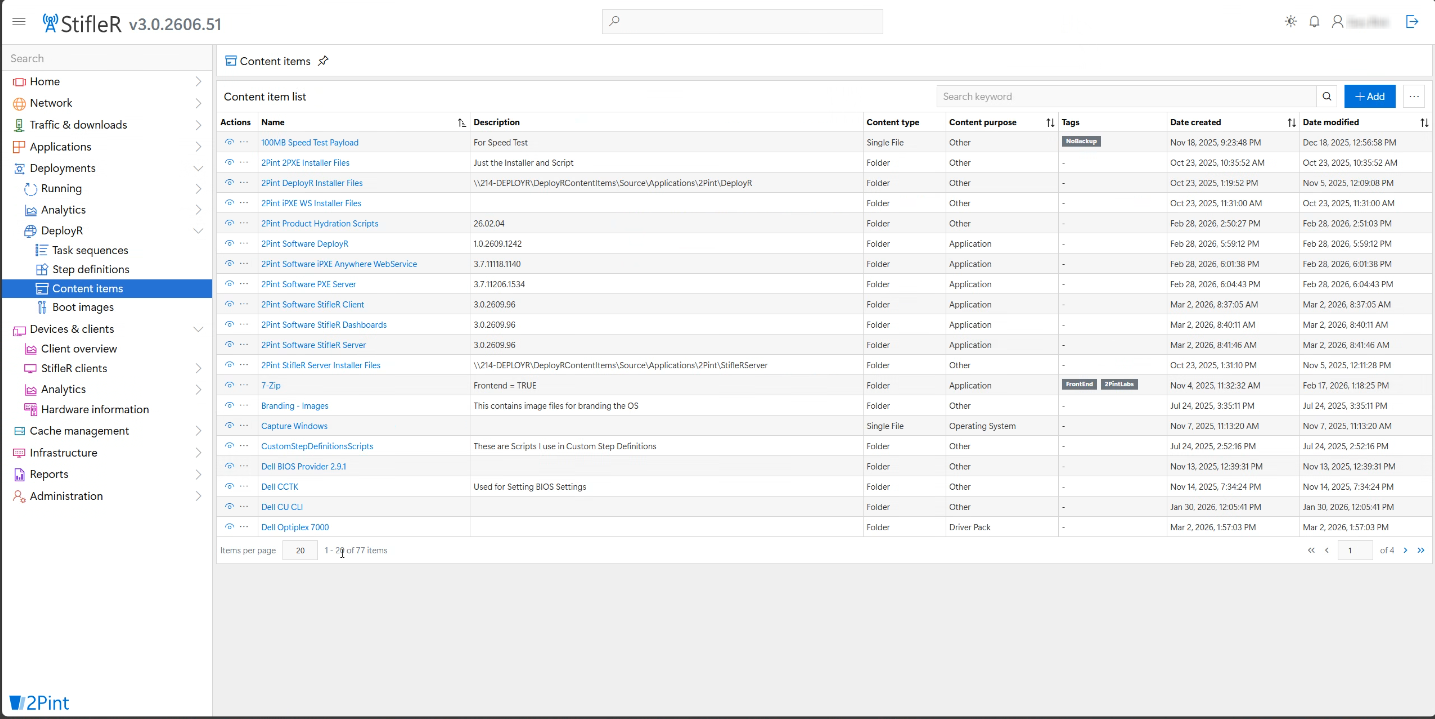
Task: Click the NoBackup tag
Action: [x=1081, y=142]
